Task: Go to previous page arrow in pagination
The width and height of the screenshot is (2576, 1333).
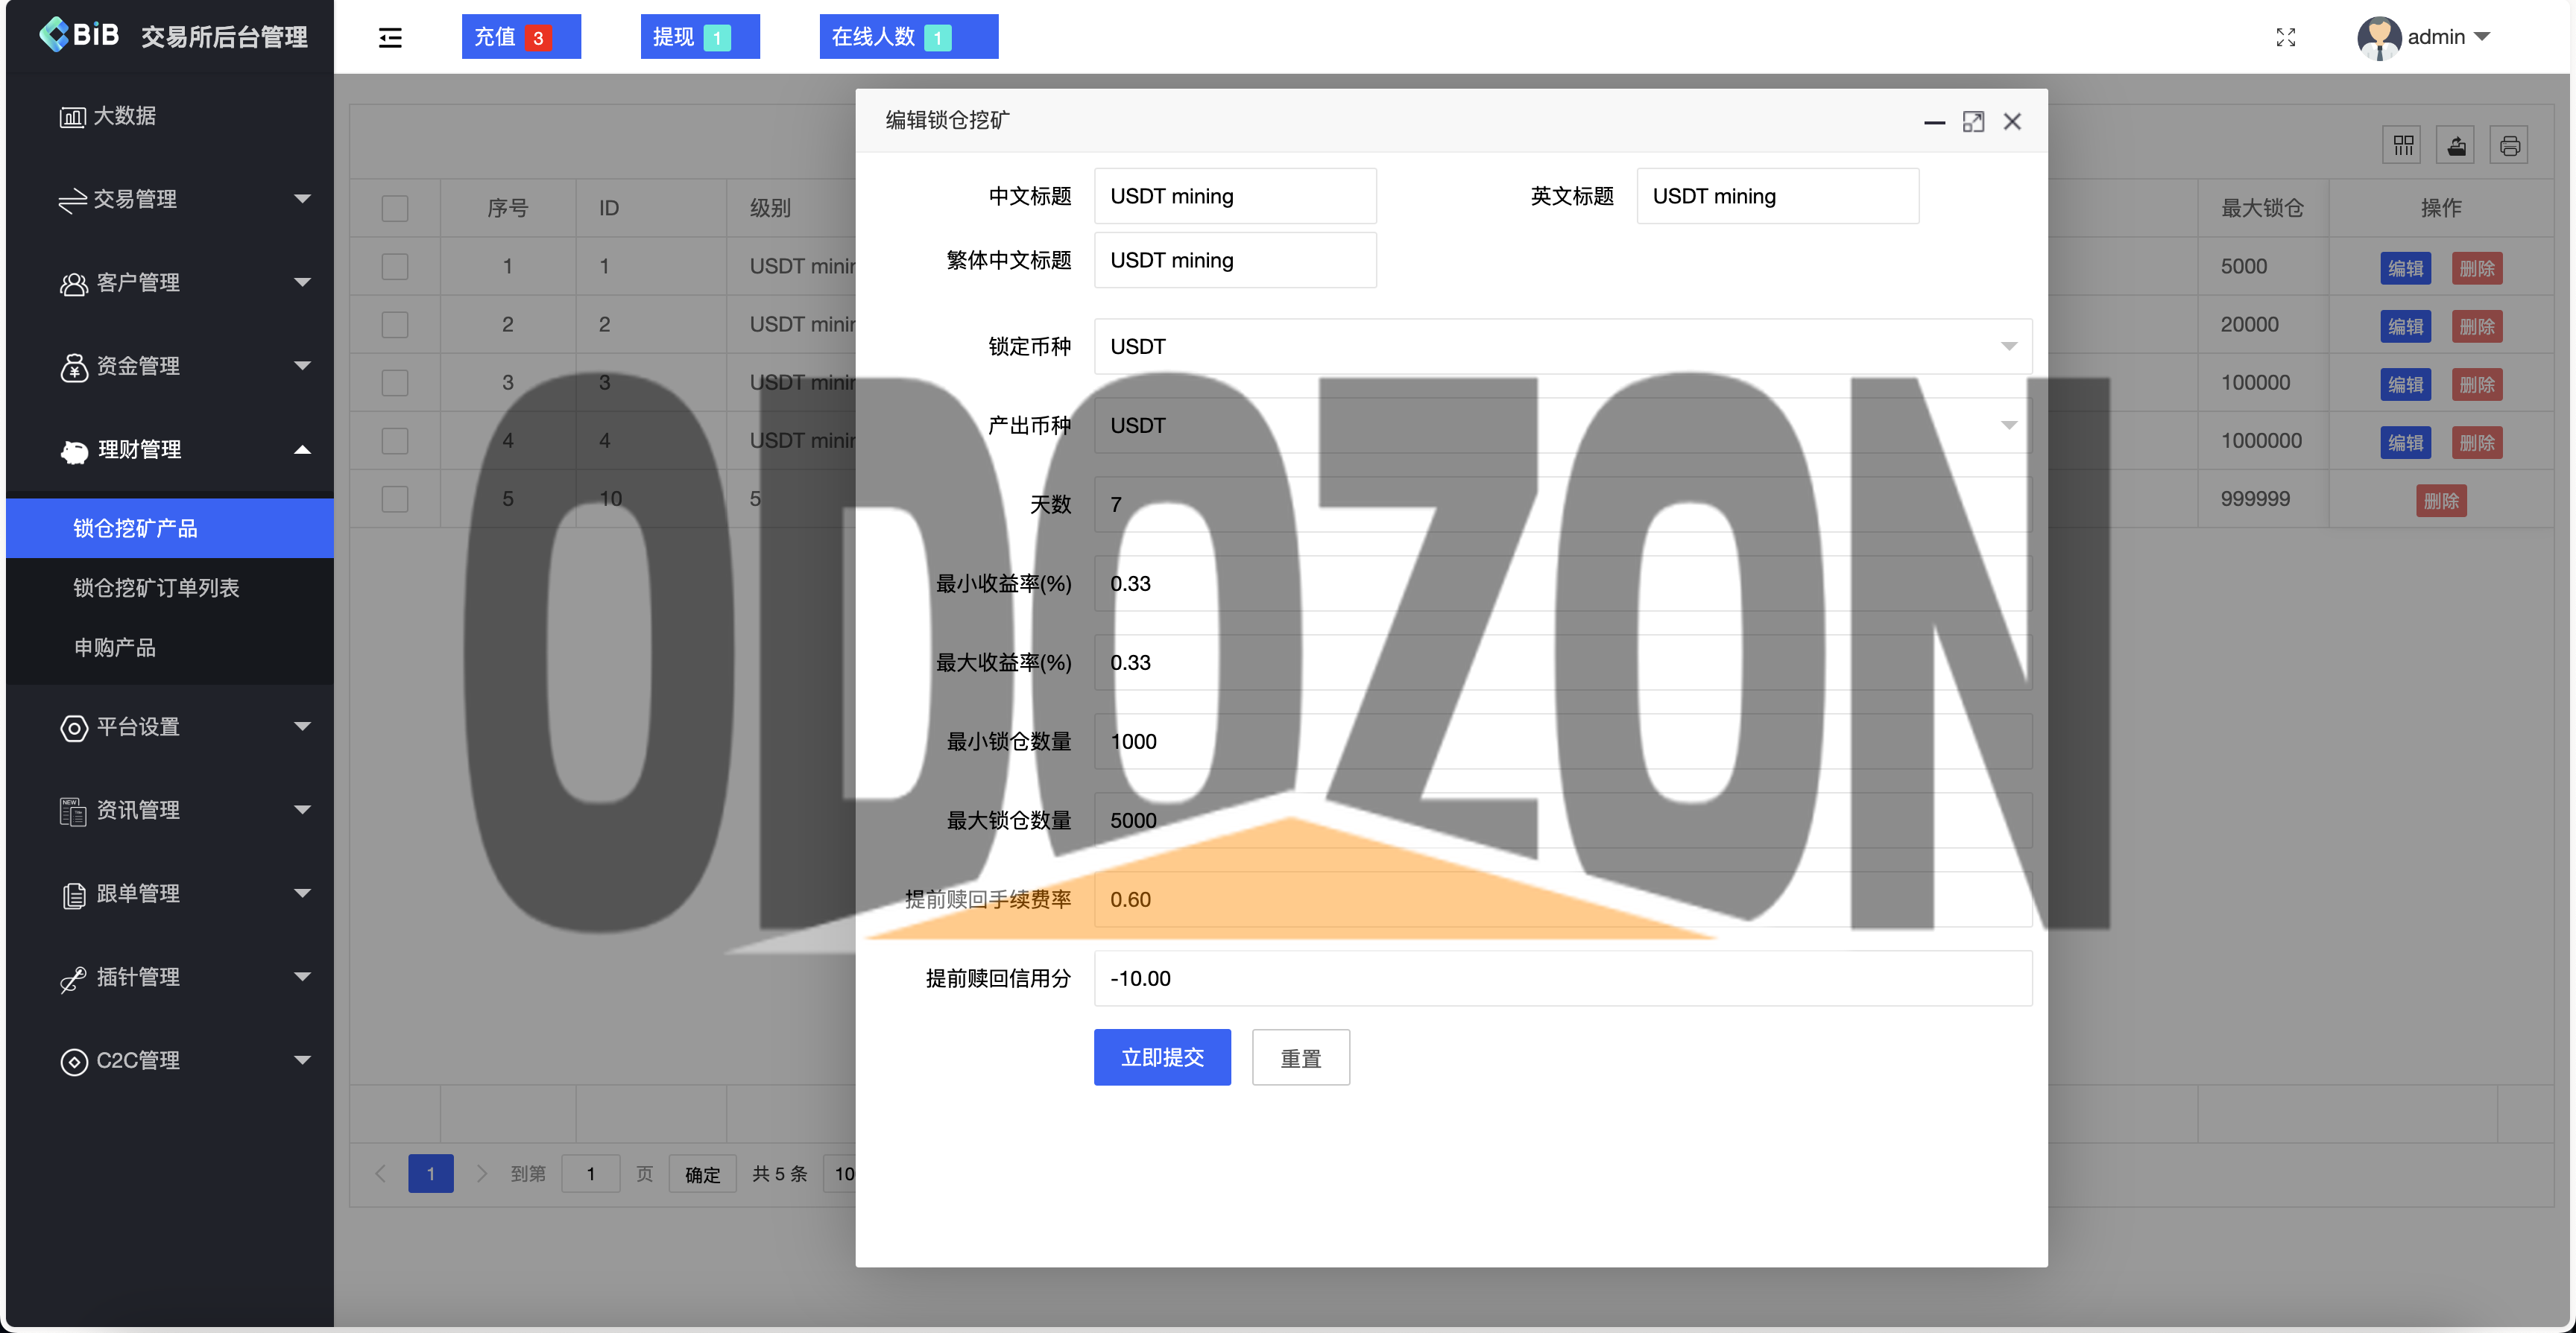Action: [380, 1173]
